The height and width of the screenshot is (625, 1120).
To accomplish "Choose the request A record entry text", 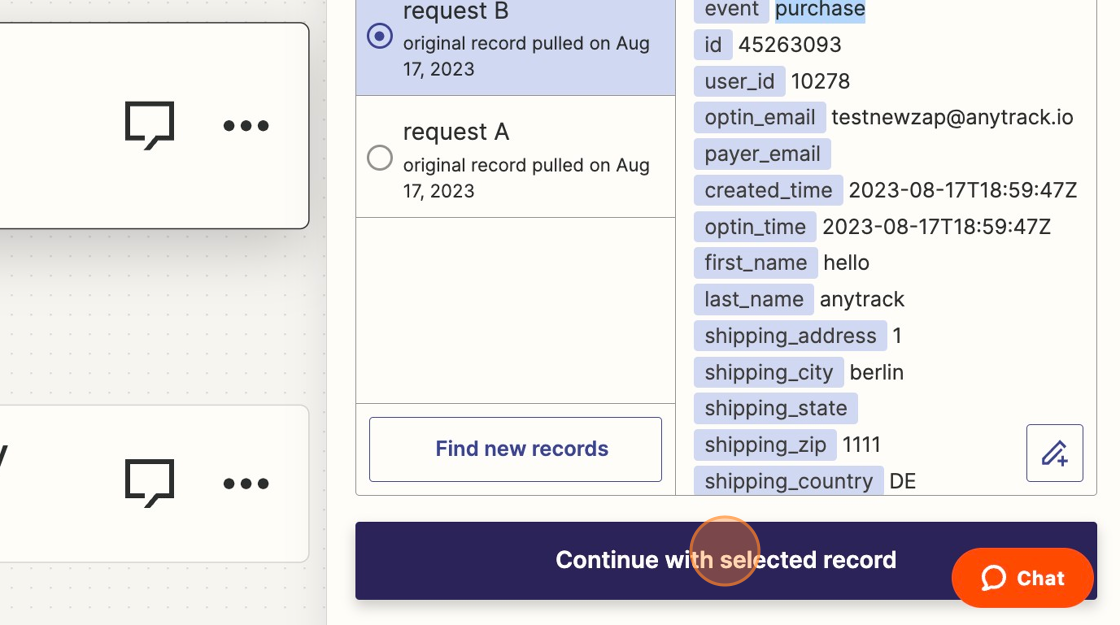I will 526,160.
